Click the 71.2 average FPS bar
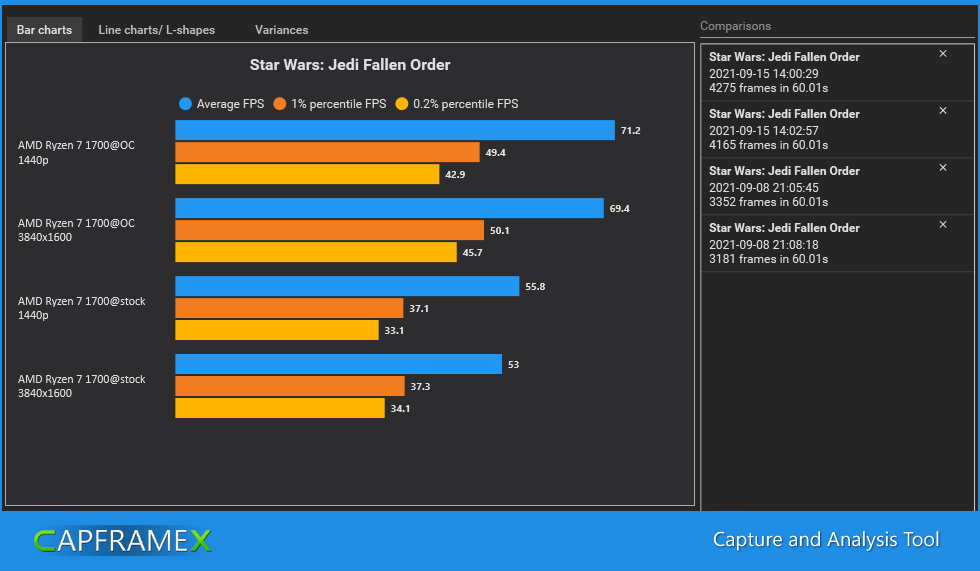The width and height of the screenshot is (980, 571). [395, 130]
